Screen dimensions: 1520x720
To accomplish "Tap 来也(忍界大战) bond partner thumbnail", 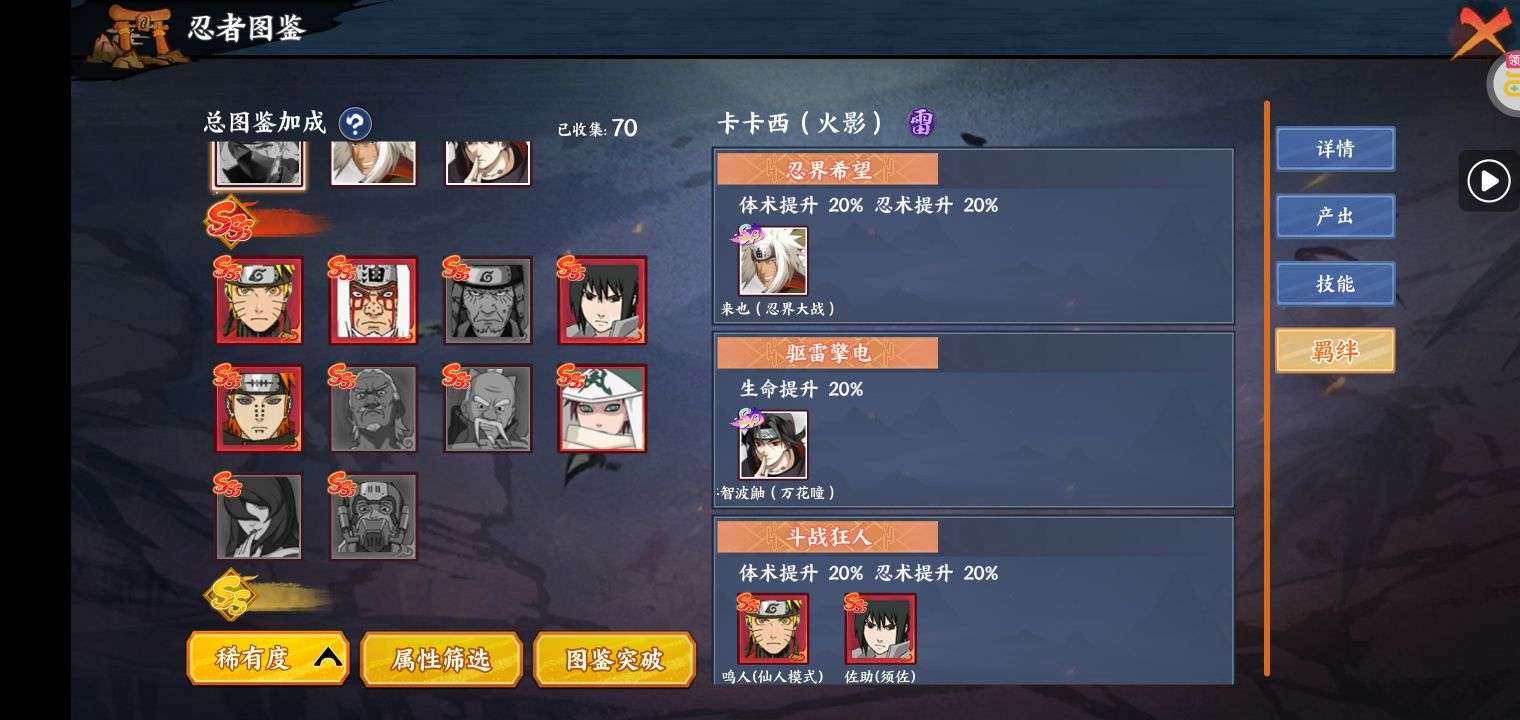I will (772, 262).
